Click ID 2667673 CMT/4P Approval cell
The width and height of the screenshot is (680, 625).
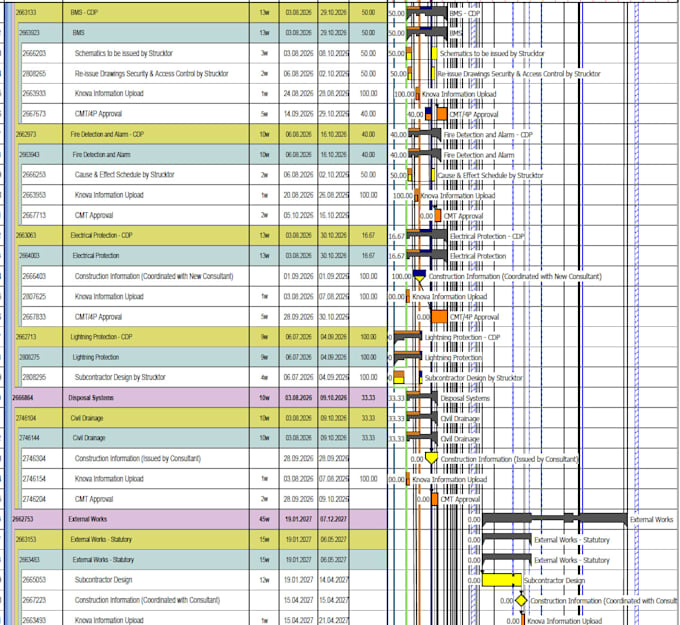pos(42,114)
